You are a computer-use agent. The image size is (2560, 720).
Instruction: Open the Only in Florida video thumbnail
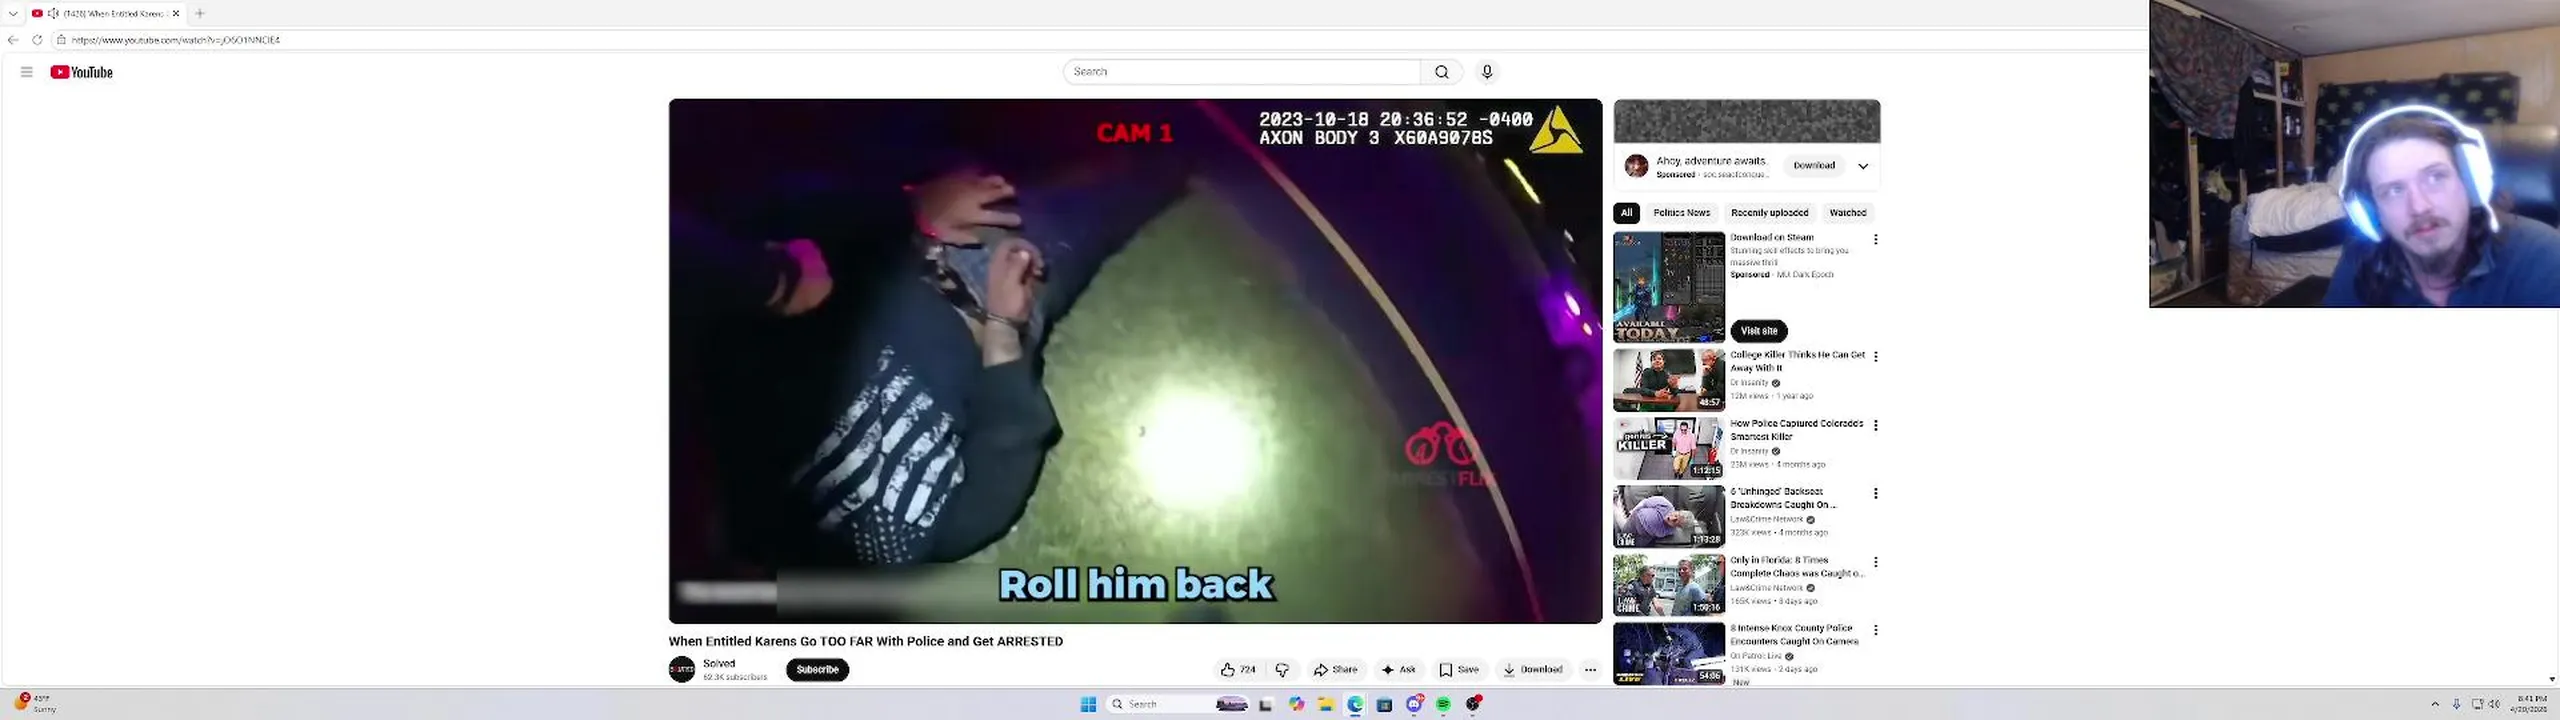(x=1669, y=585)
